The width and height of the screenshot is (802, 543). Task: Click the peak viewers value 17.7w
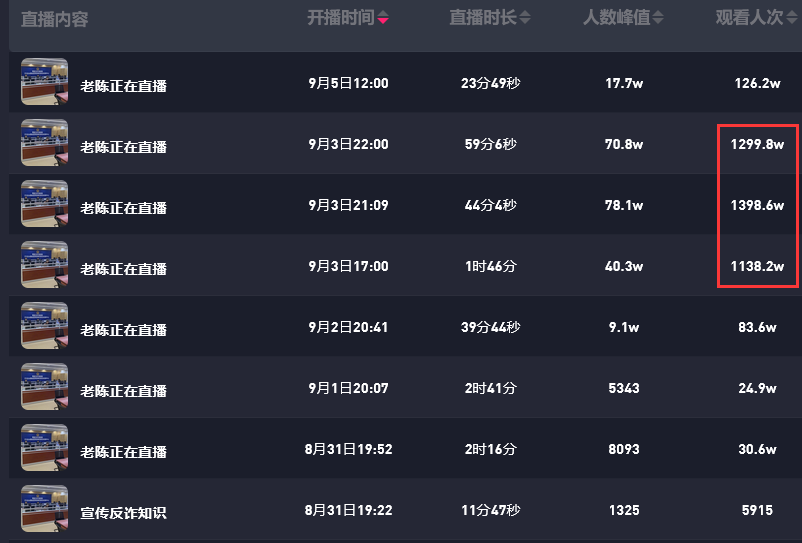pyautogui.click(x=624, y=83)
